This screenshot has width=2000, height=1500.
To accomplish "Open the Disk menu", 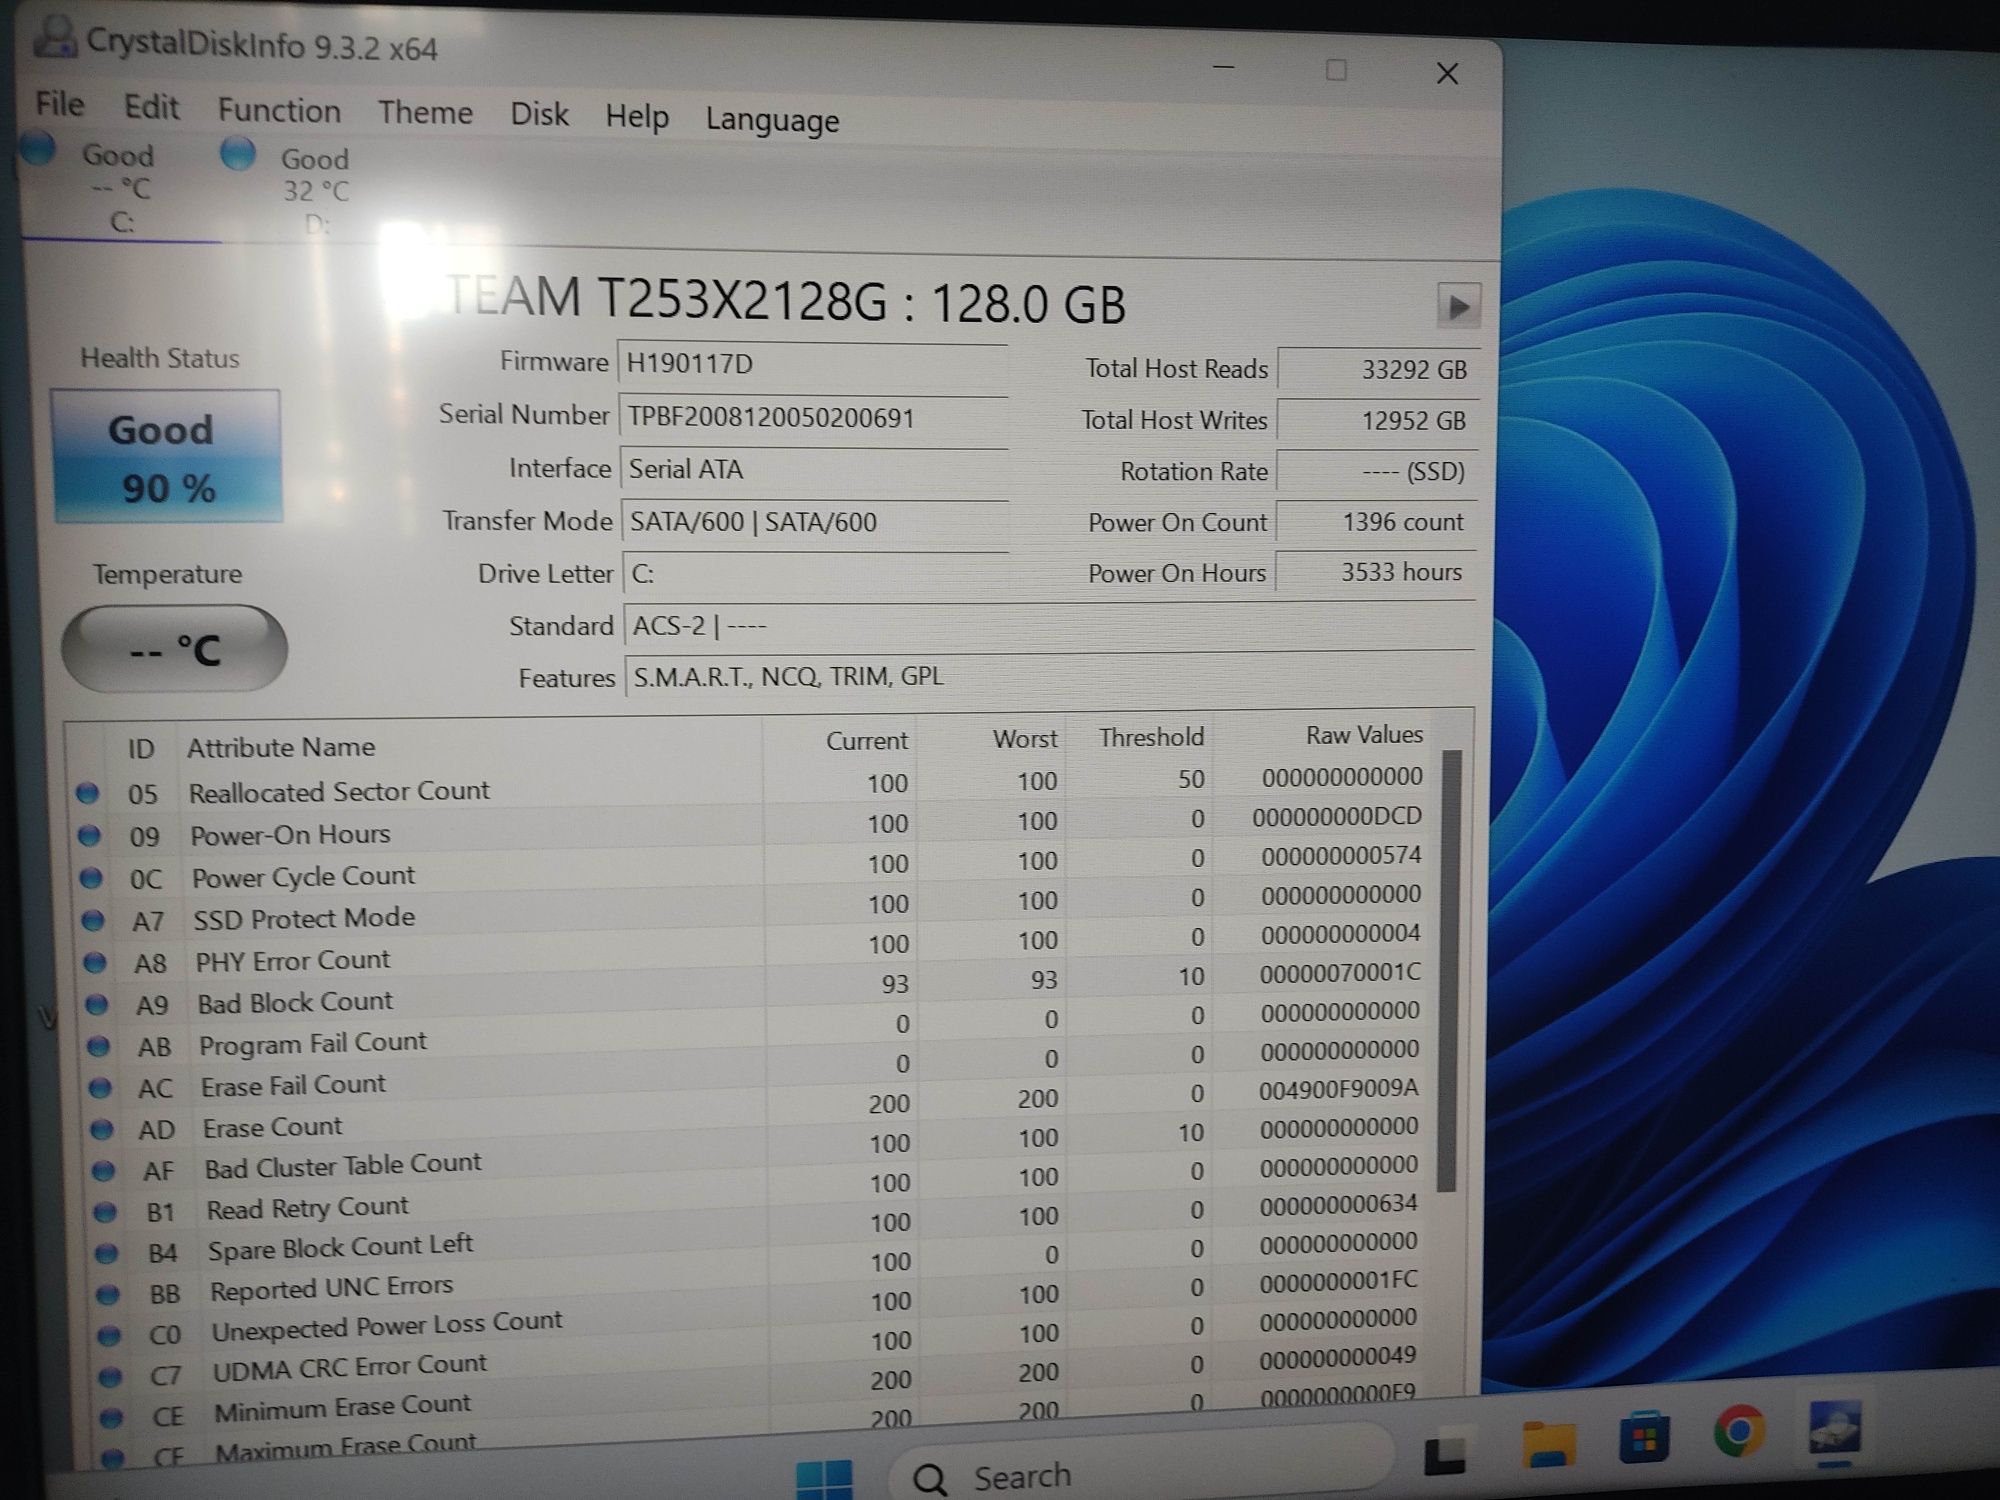I will coord(539,114).
